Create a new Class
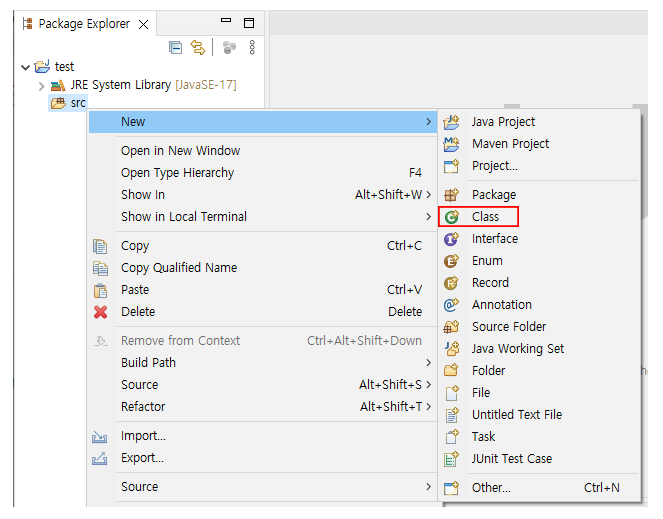663x519 pixels. point(540,217)
